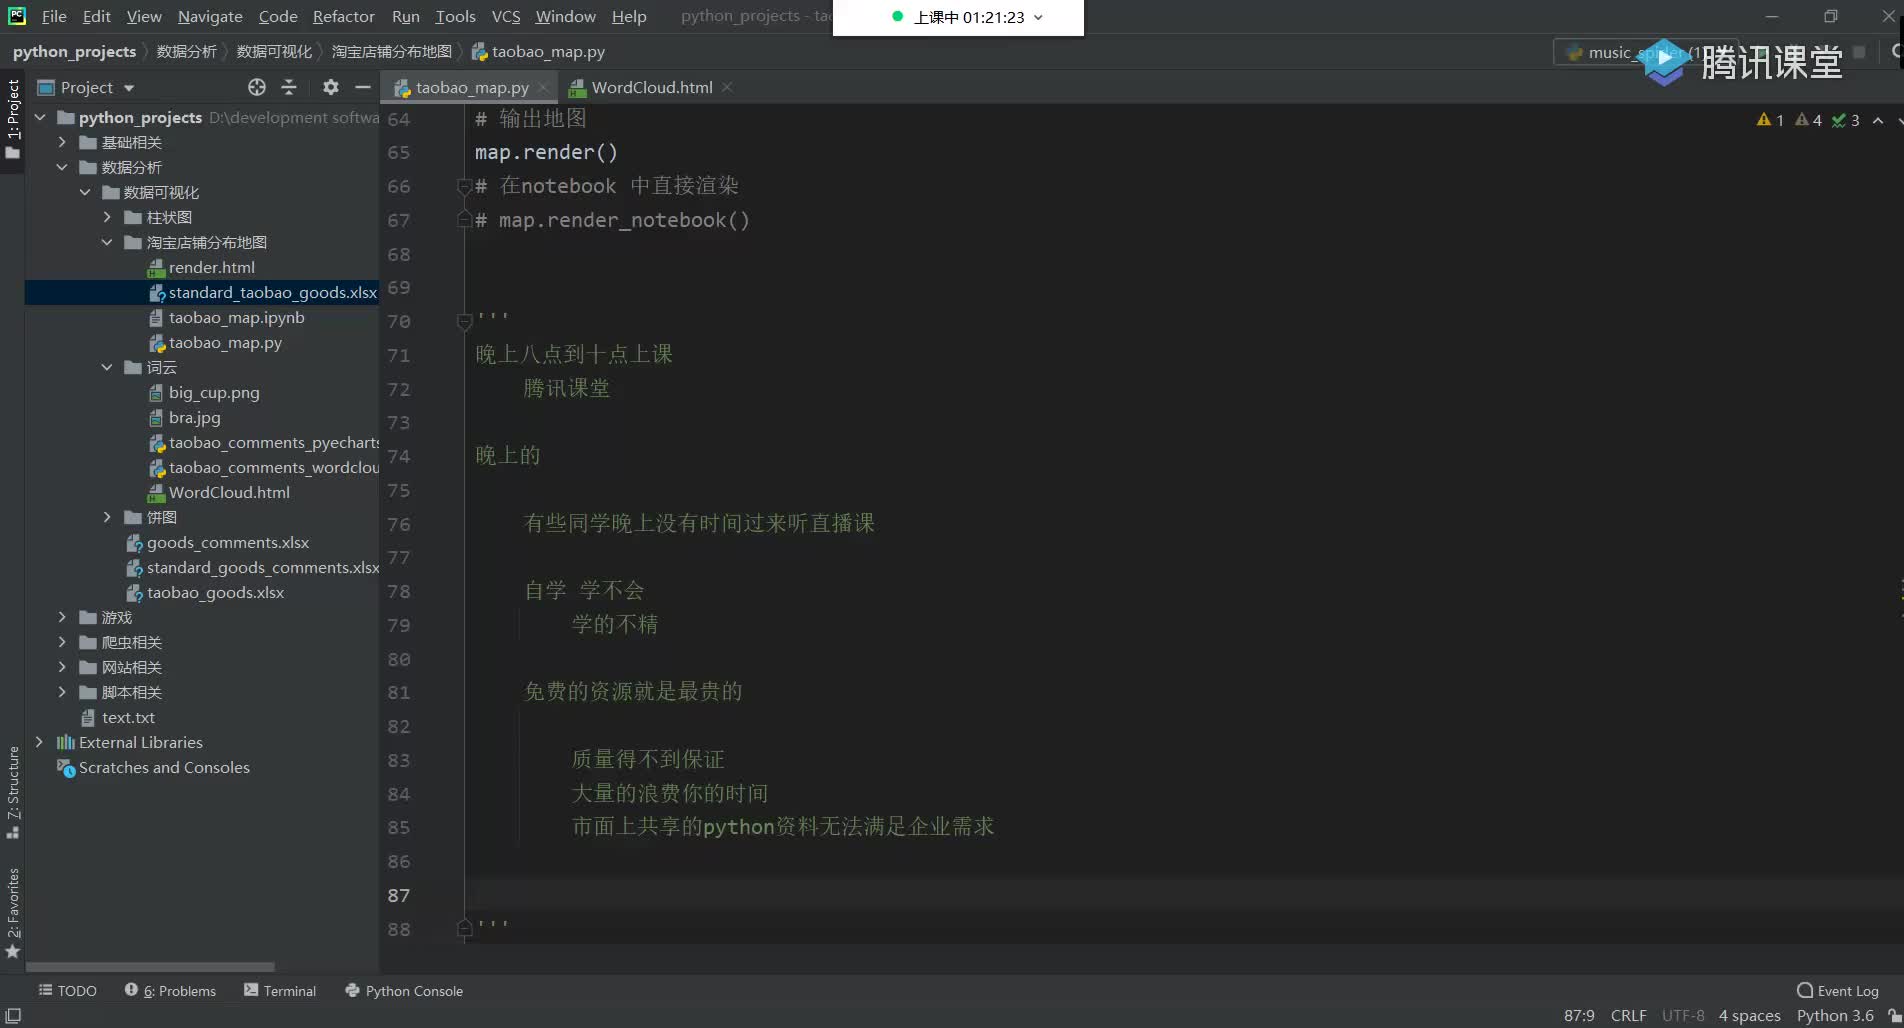The width and height of the screenshot is (1904, 1028).
Task: Collapse the python_projects root folder
Action: pos(40,117)
